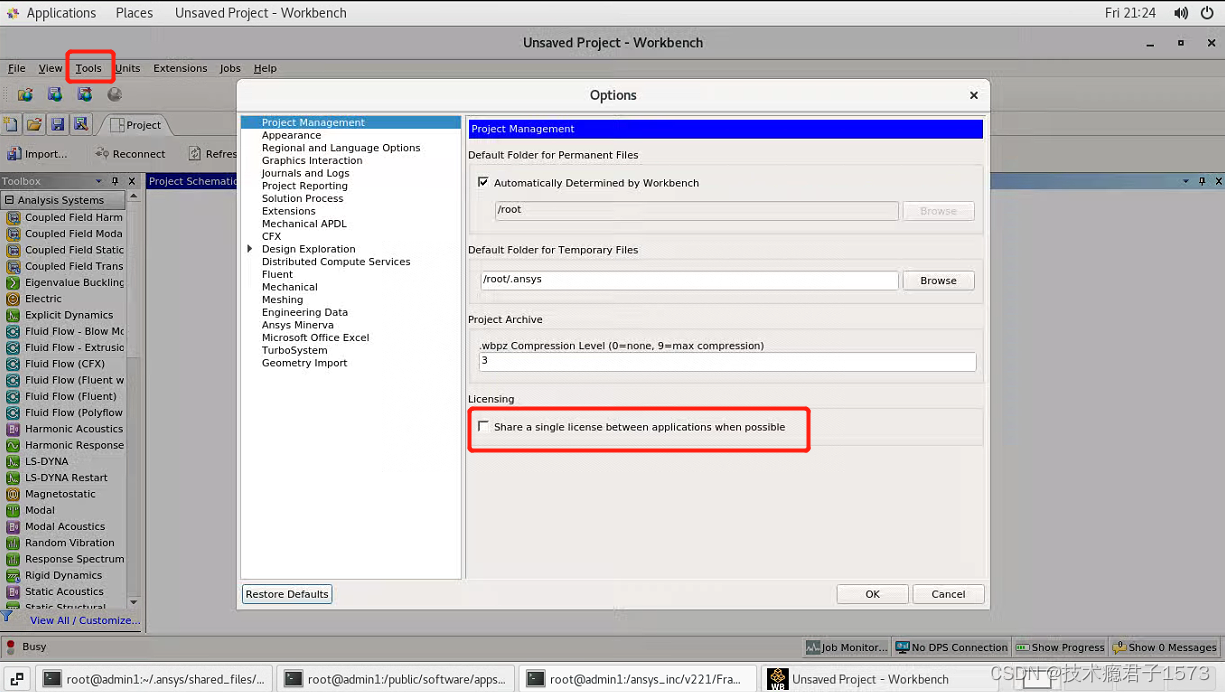Click the No DPS Connection status indicator
The width and height of the screenshot is (1225, 692).
click(951, 647)
